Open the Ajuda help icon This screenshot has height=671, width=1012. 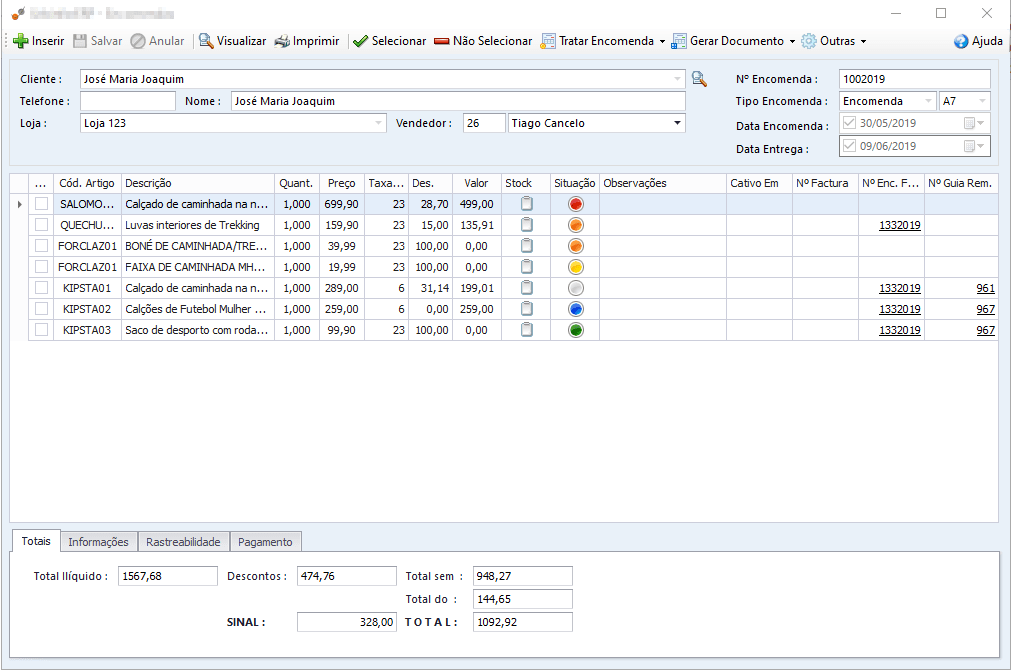[961, 41]
